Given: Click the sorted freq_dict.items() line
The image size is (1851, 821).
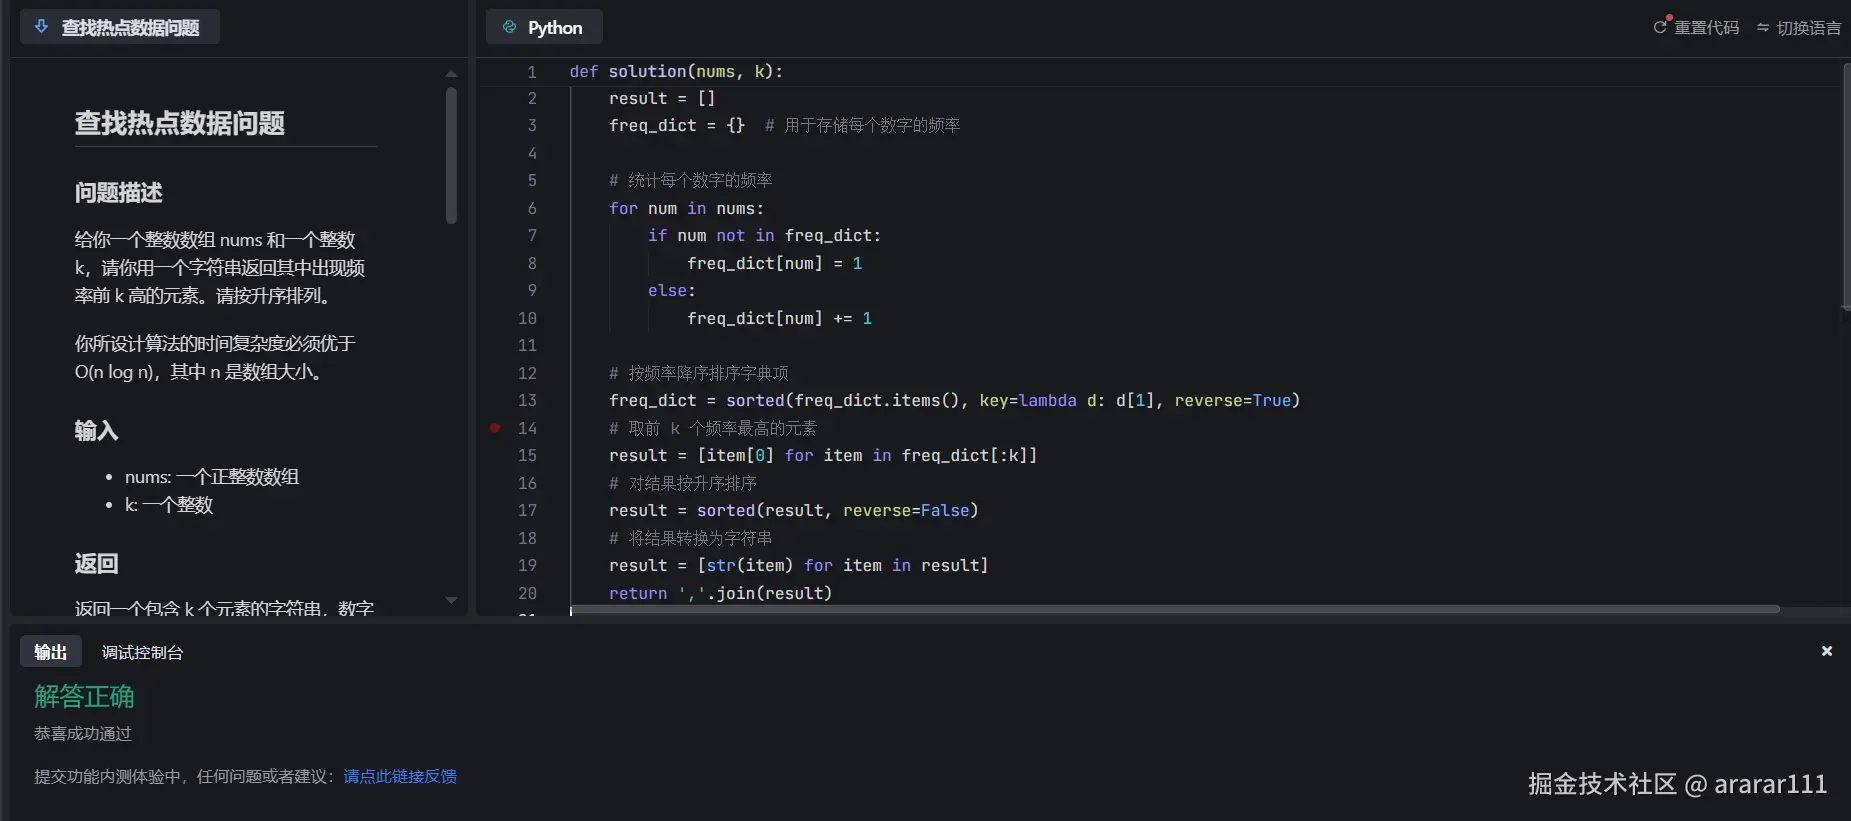Looking at the screenshot, I should [x=954, y=400].
